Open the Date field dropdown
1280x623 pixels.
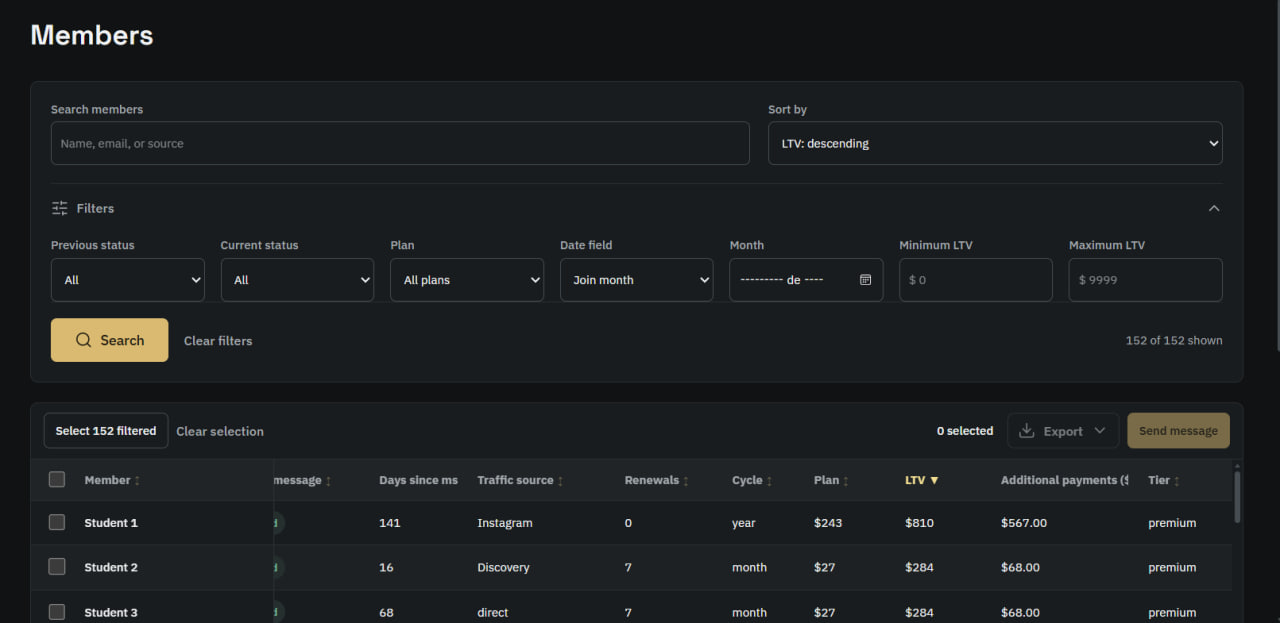pyautogui.click(x=636, y=280)
